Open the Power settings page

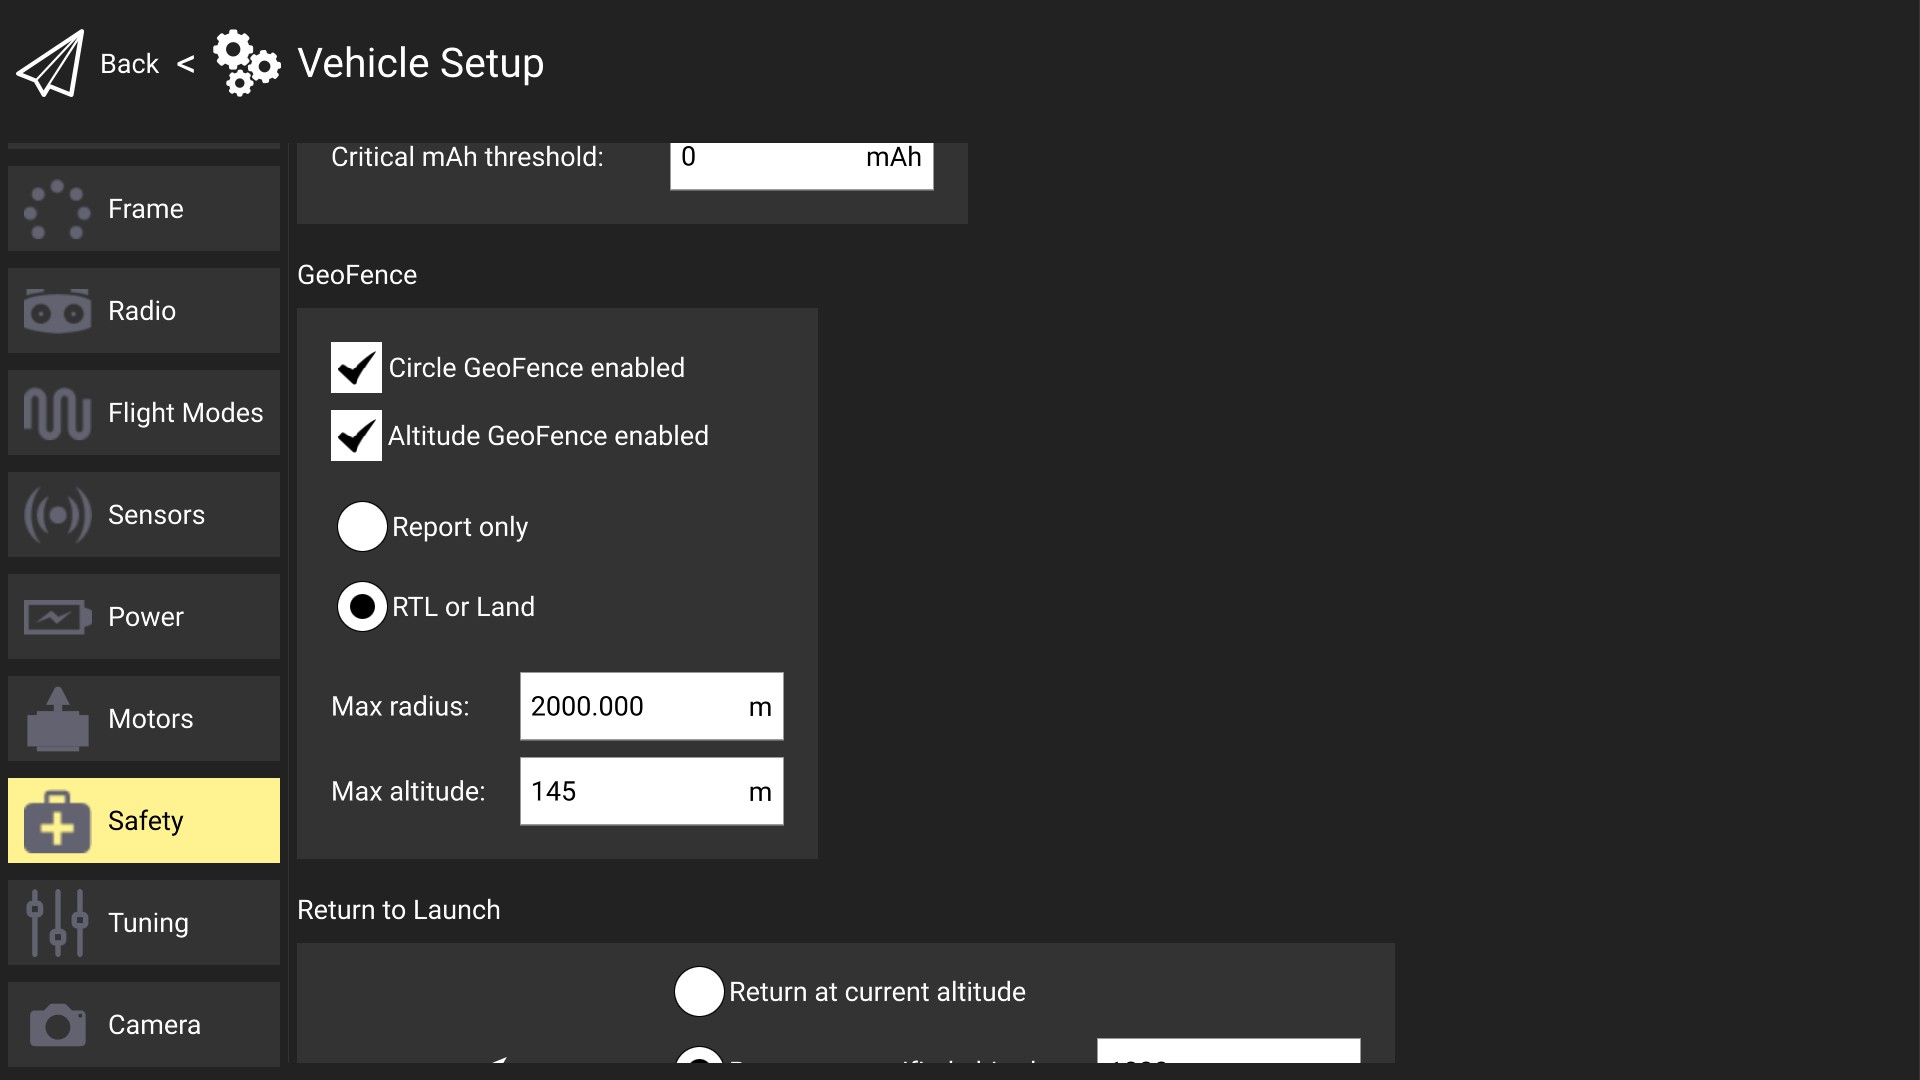[144, 617]
